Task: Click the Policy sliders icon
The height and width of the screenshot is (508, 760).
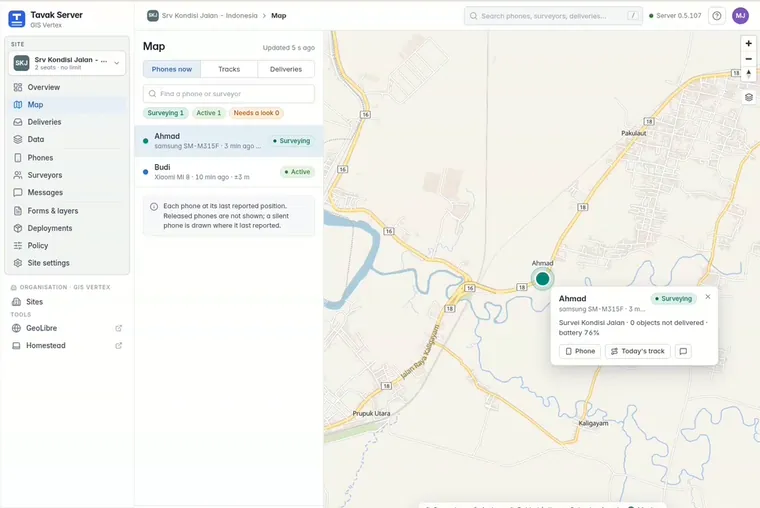Action: (18, 245)
